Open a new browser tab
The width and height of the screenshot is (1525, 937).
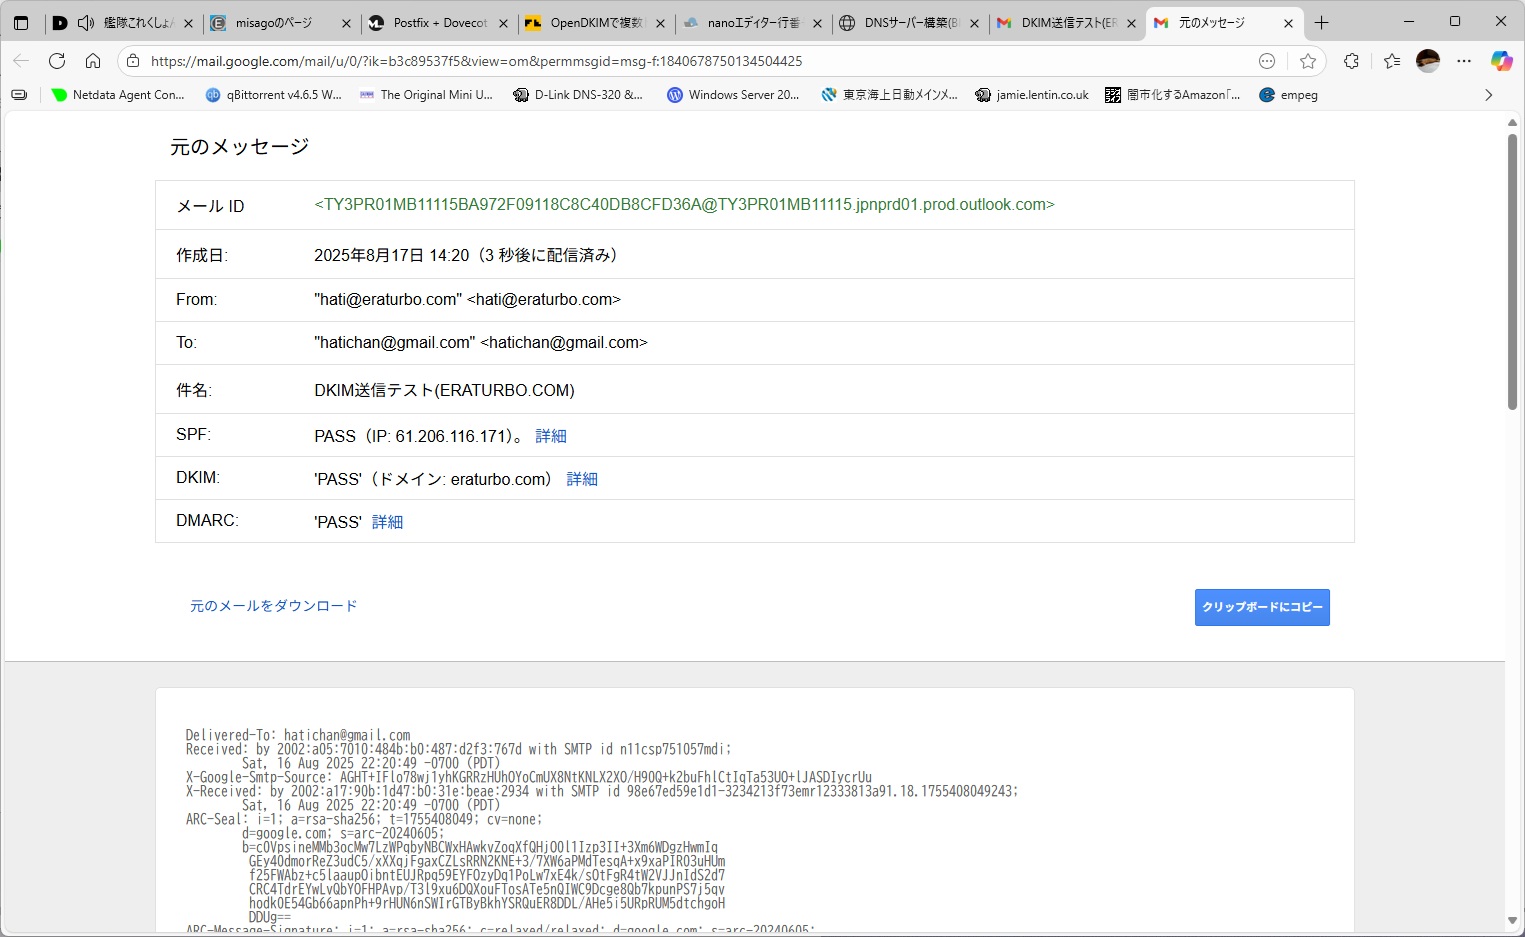(1321, 22)
